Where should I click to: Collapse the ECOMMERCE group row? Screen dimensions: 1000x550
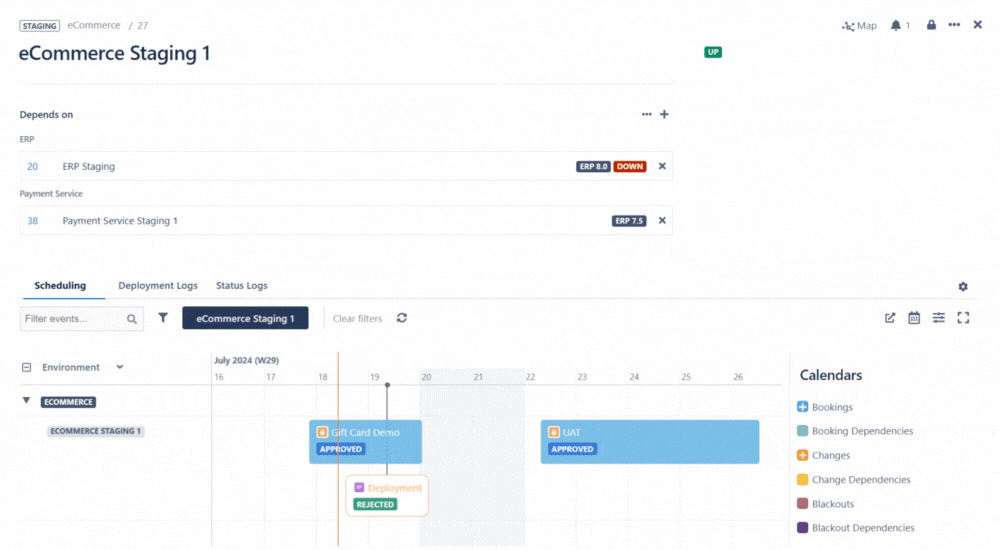tap(26, 401)
